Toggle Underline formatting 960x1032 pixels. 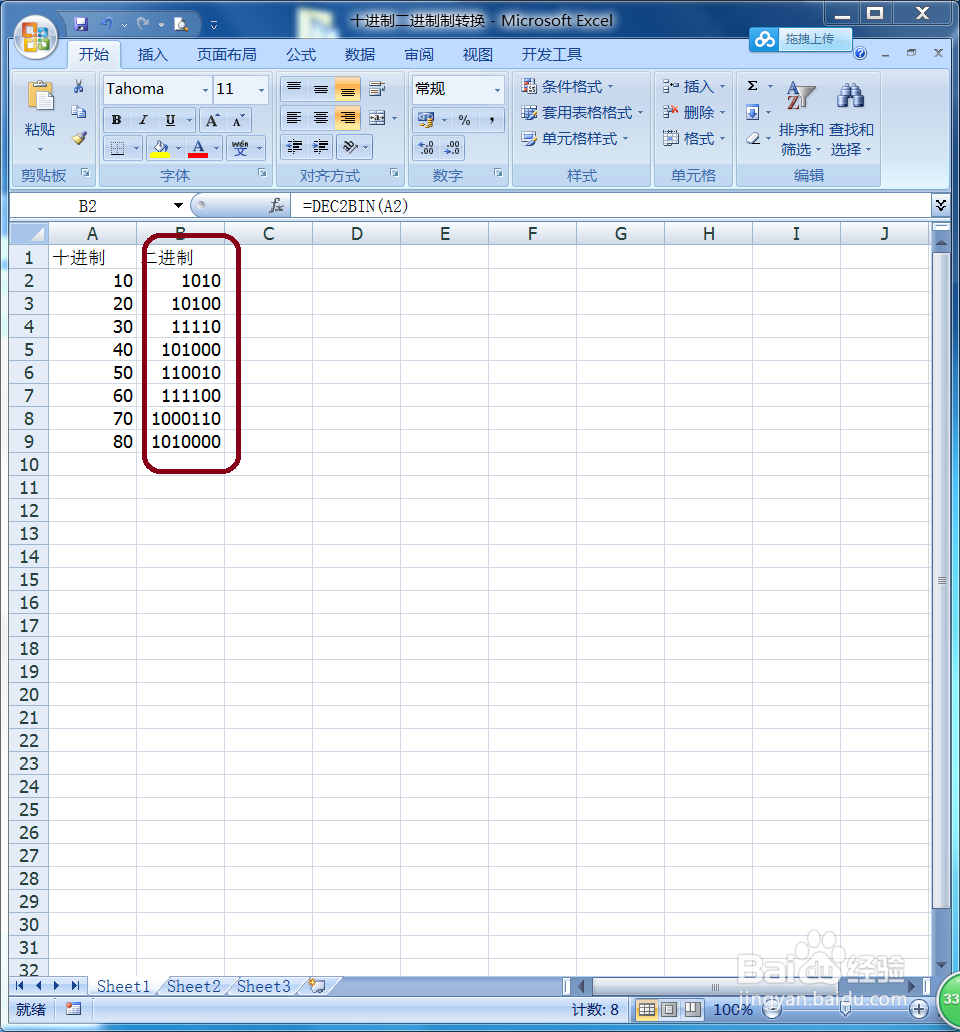click(170, 120)
